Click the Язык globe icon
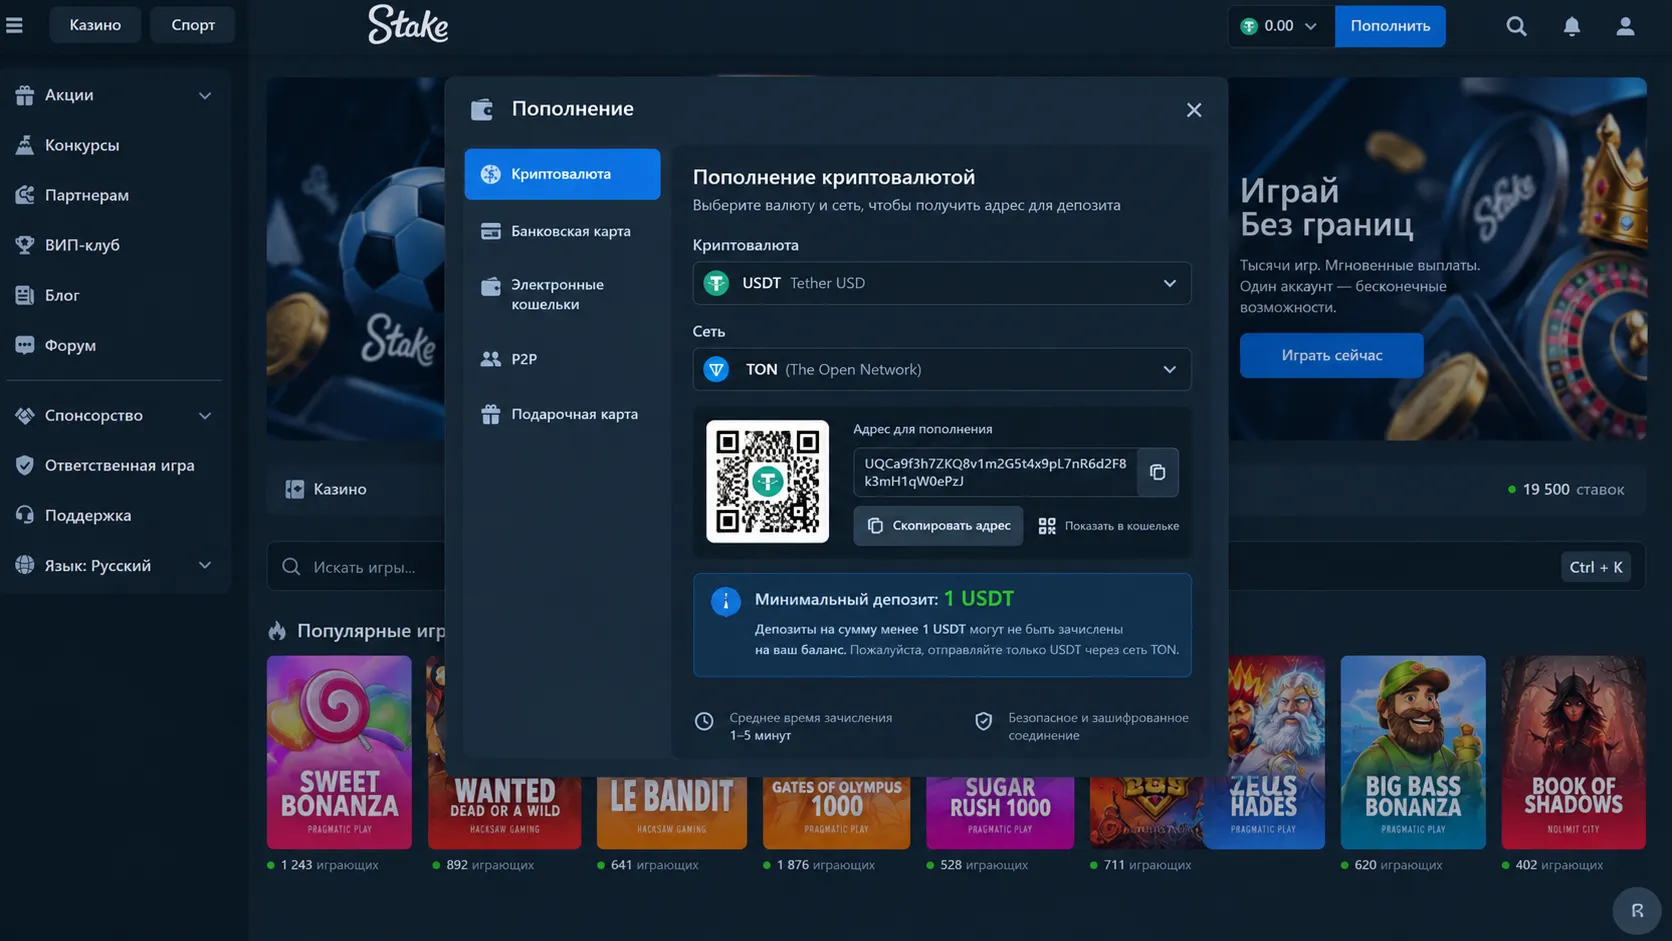1672x941 pixels. pos(25,565)
